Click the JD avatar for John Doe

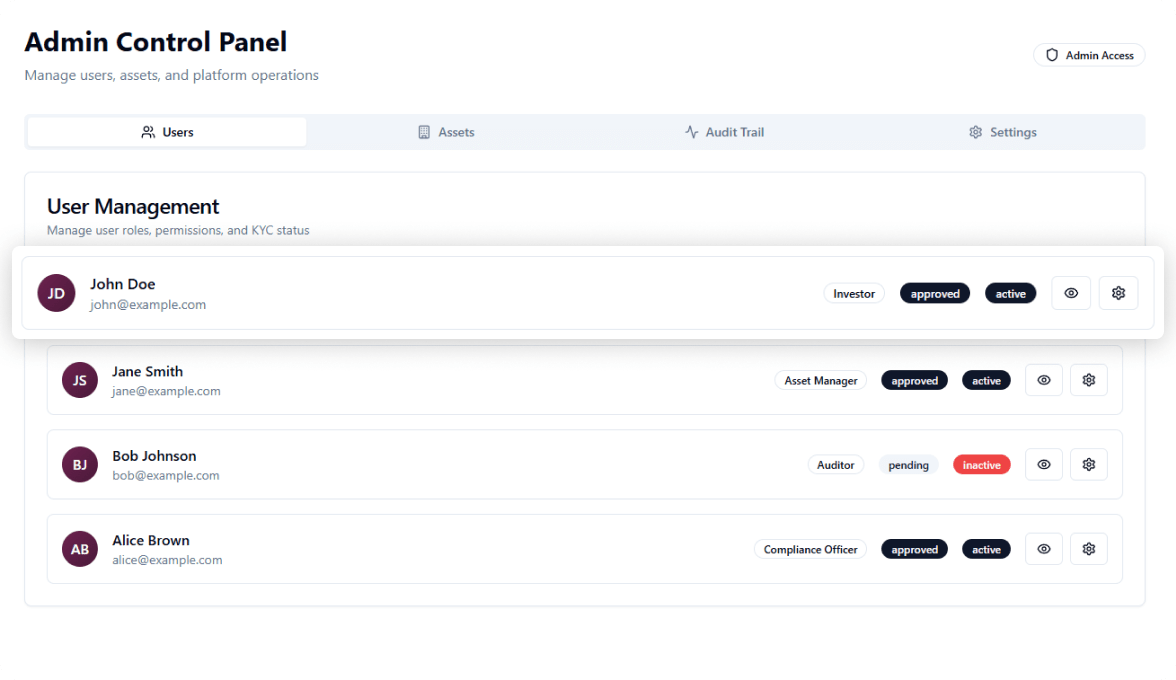point(57,293)
